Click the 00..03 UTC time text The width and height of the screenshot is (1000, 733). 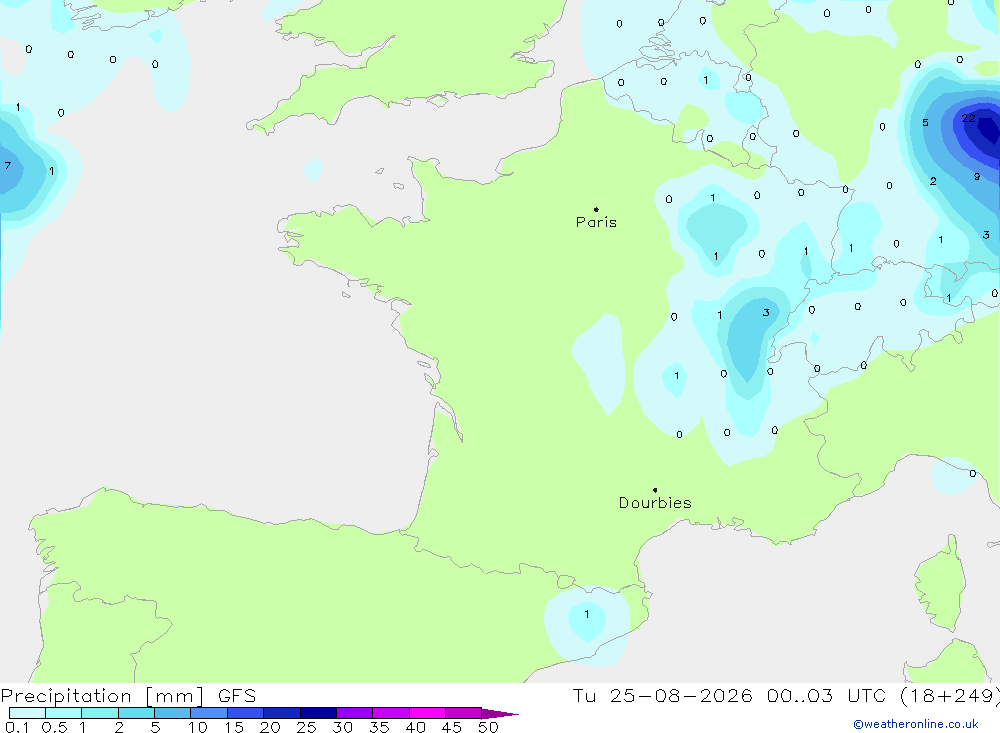(829, 695)
